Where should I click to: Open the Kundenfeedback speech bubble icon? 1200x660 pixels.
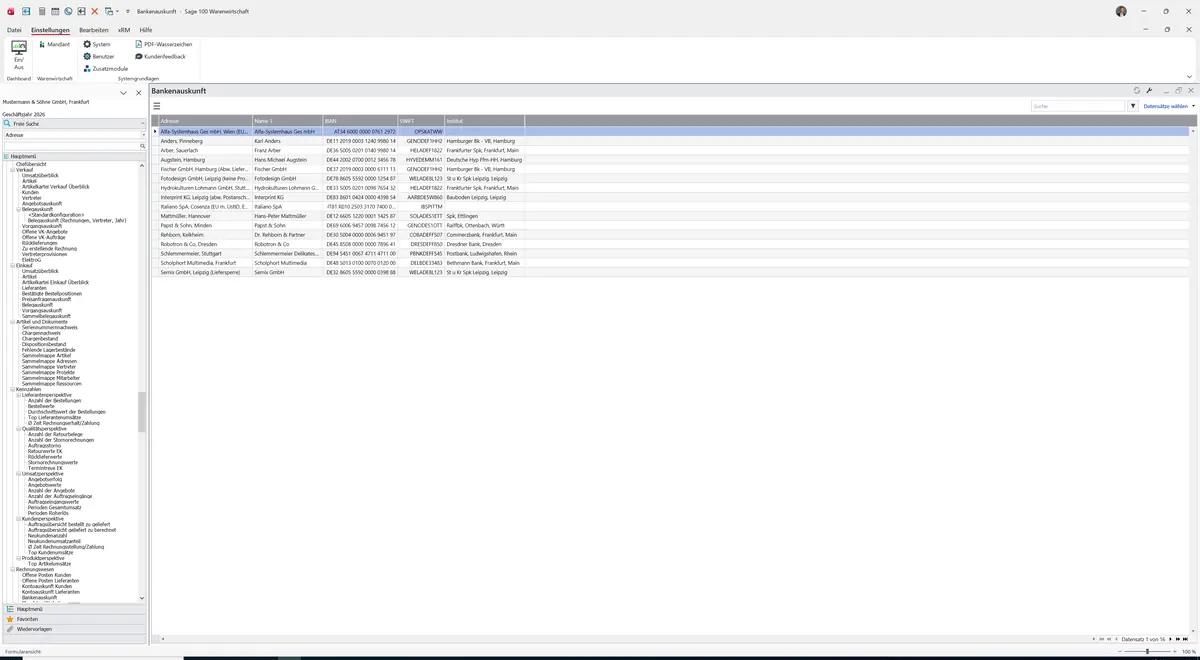(139, 56)
